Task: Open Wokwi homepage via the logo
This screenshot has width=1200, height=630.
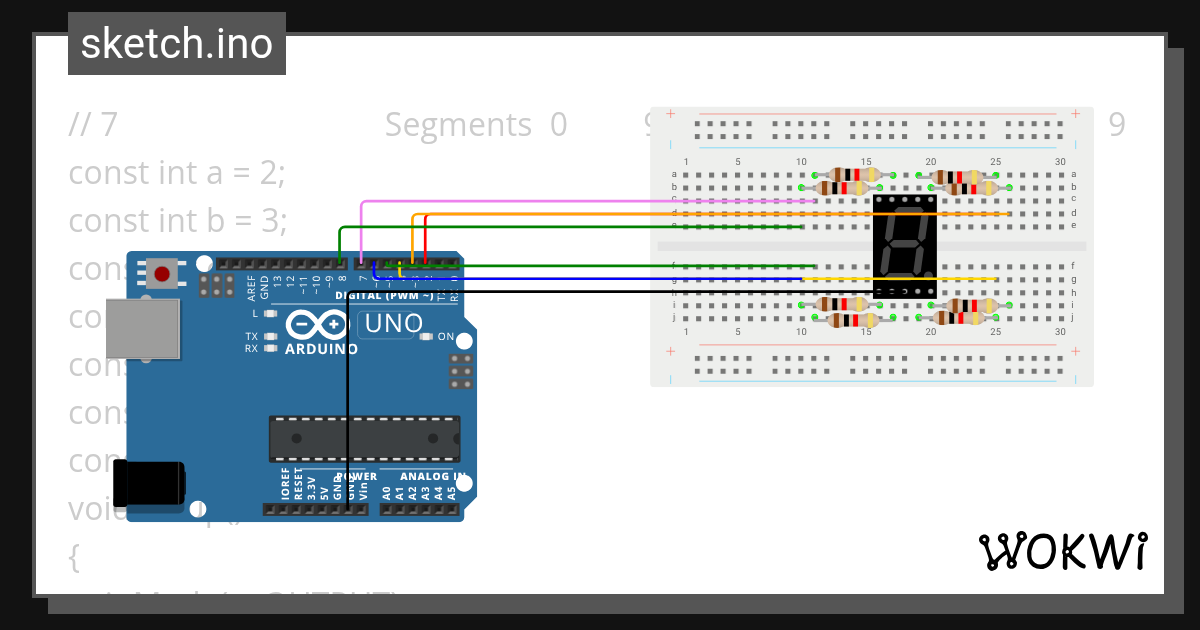Action: pos(1063,551)
